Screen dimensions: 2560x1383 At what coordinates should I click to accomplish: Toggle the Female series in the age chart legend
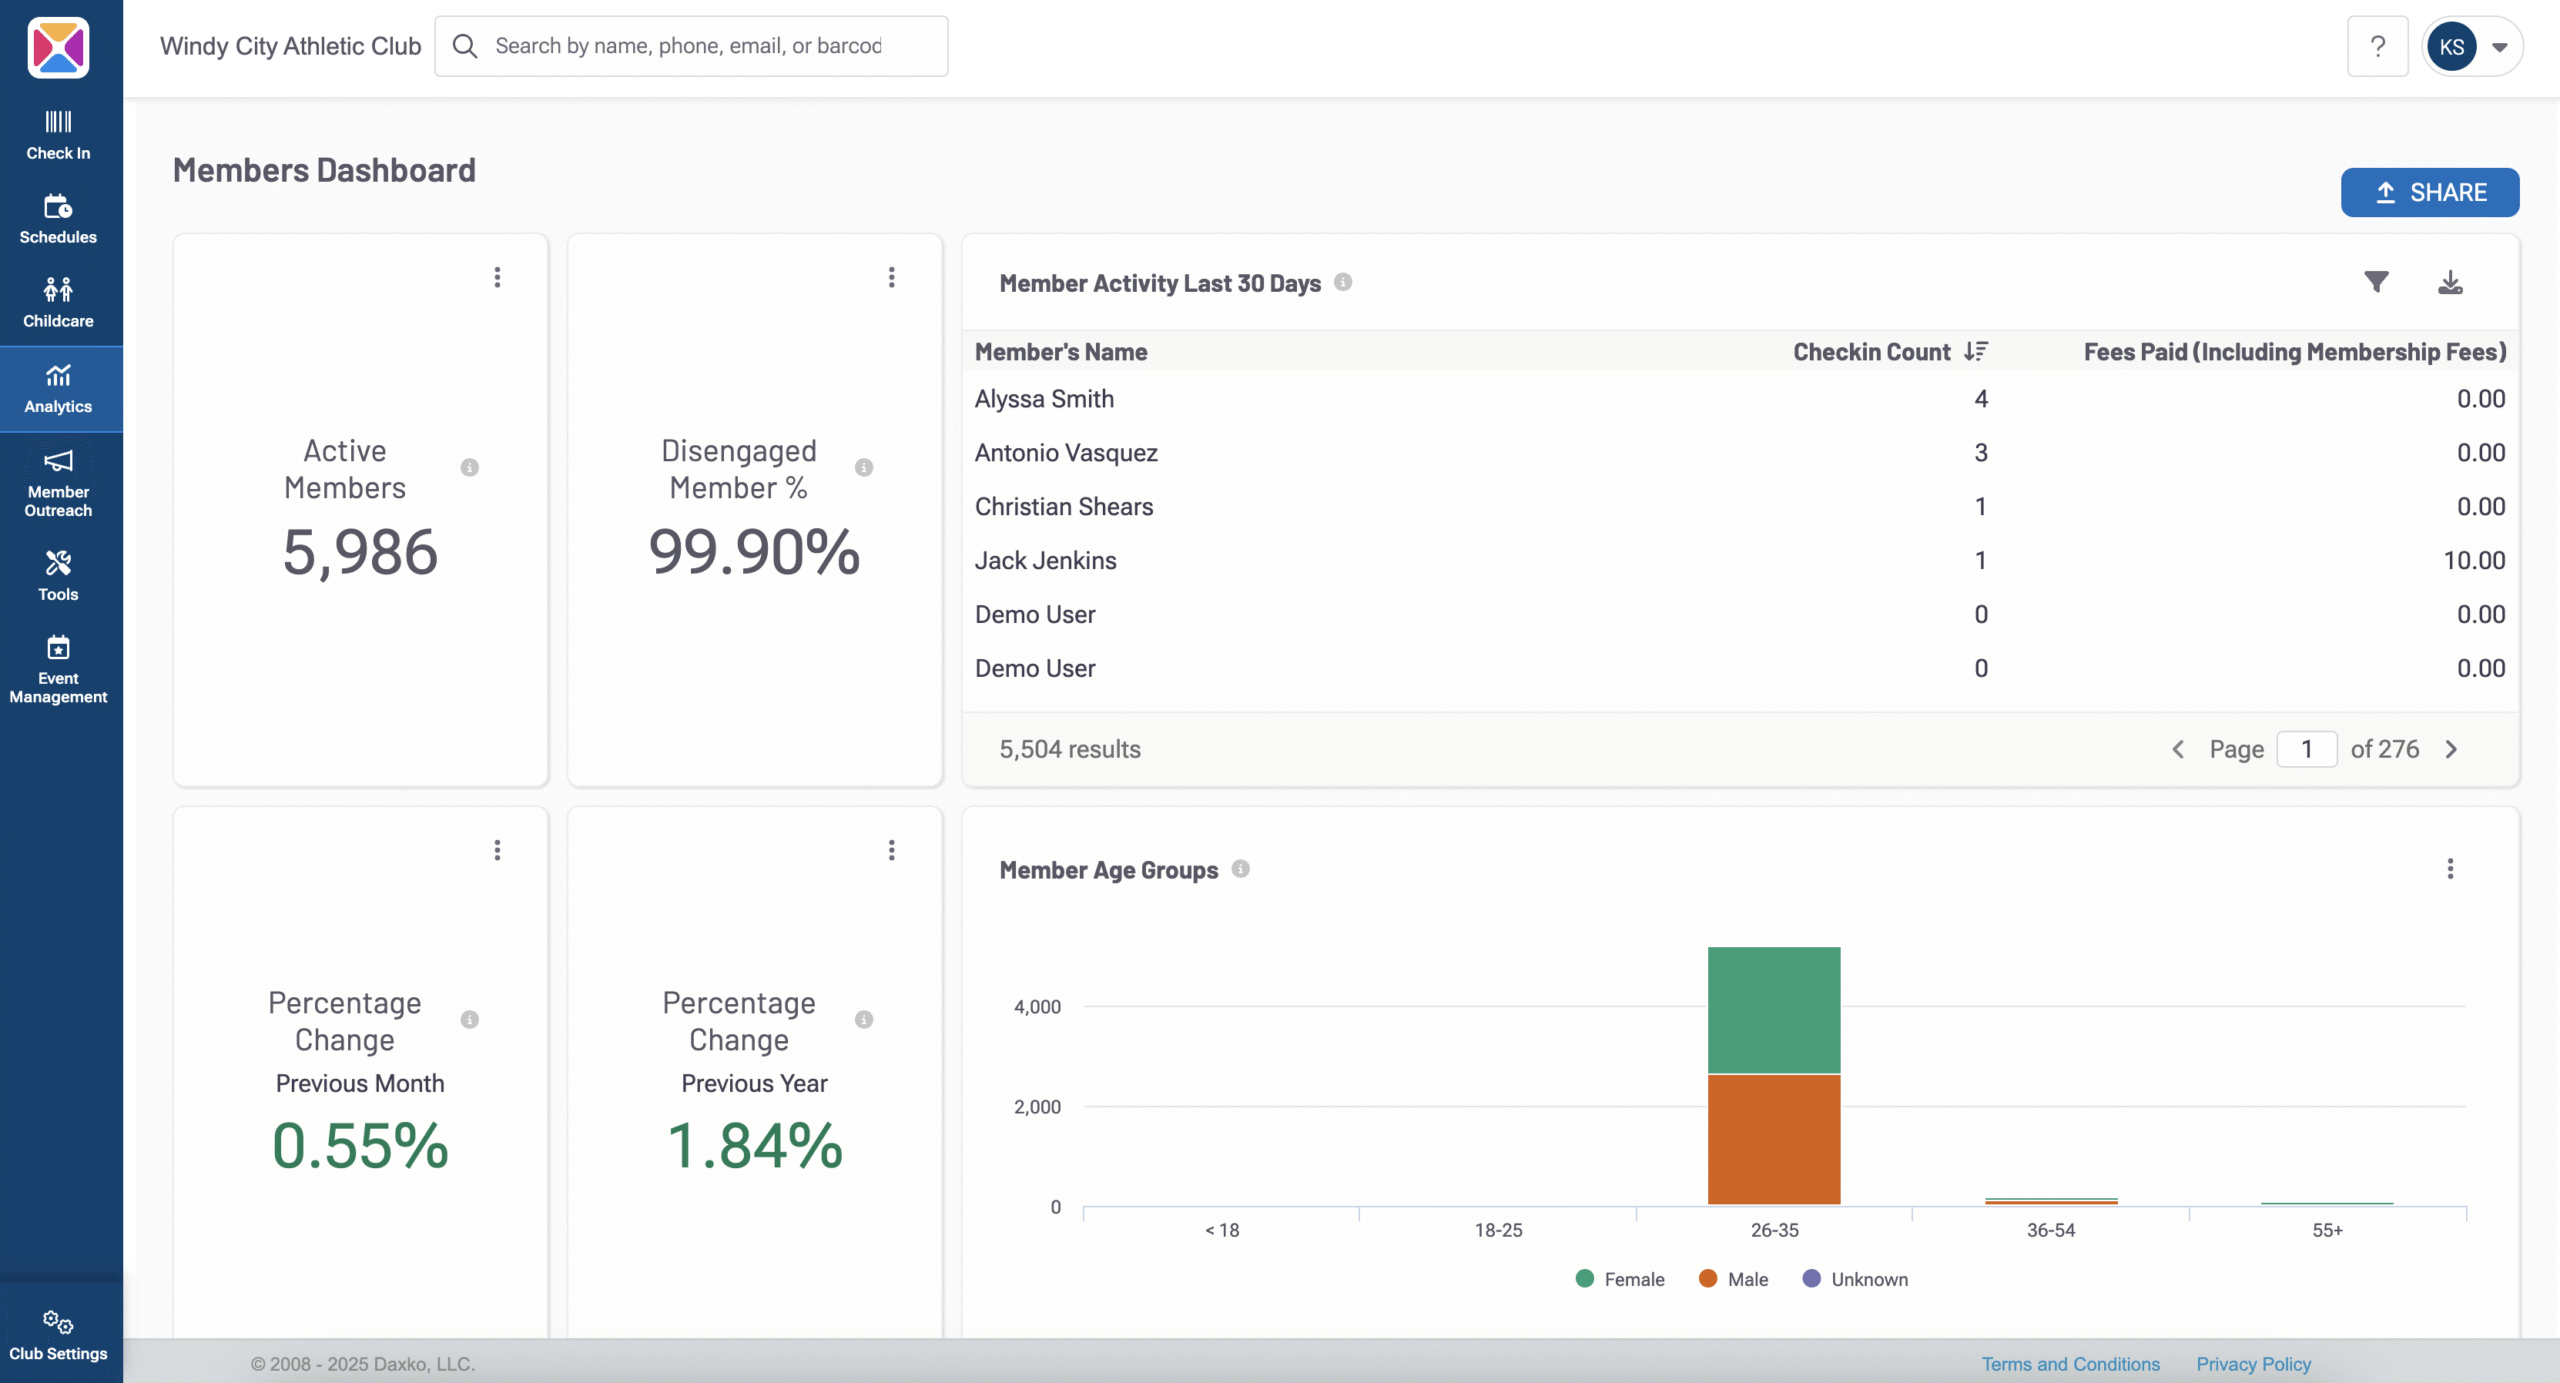1619,1279
